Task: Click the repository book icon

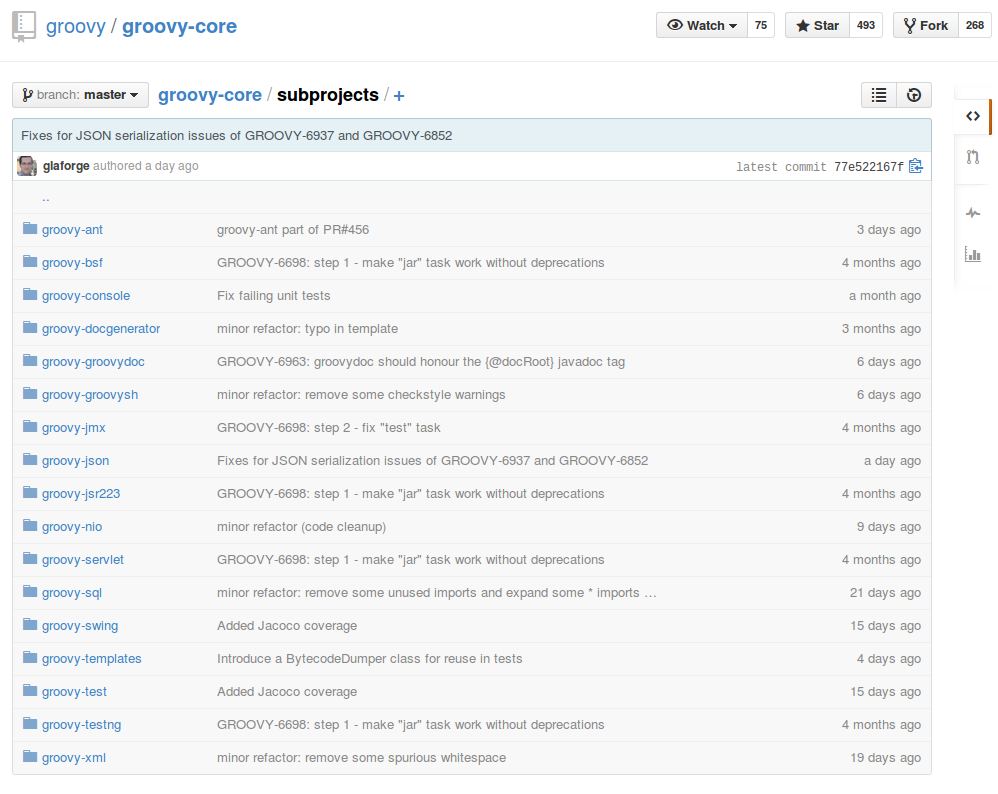Action: tap(24, 27)
